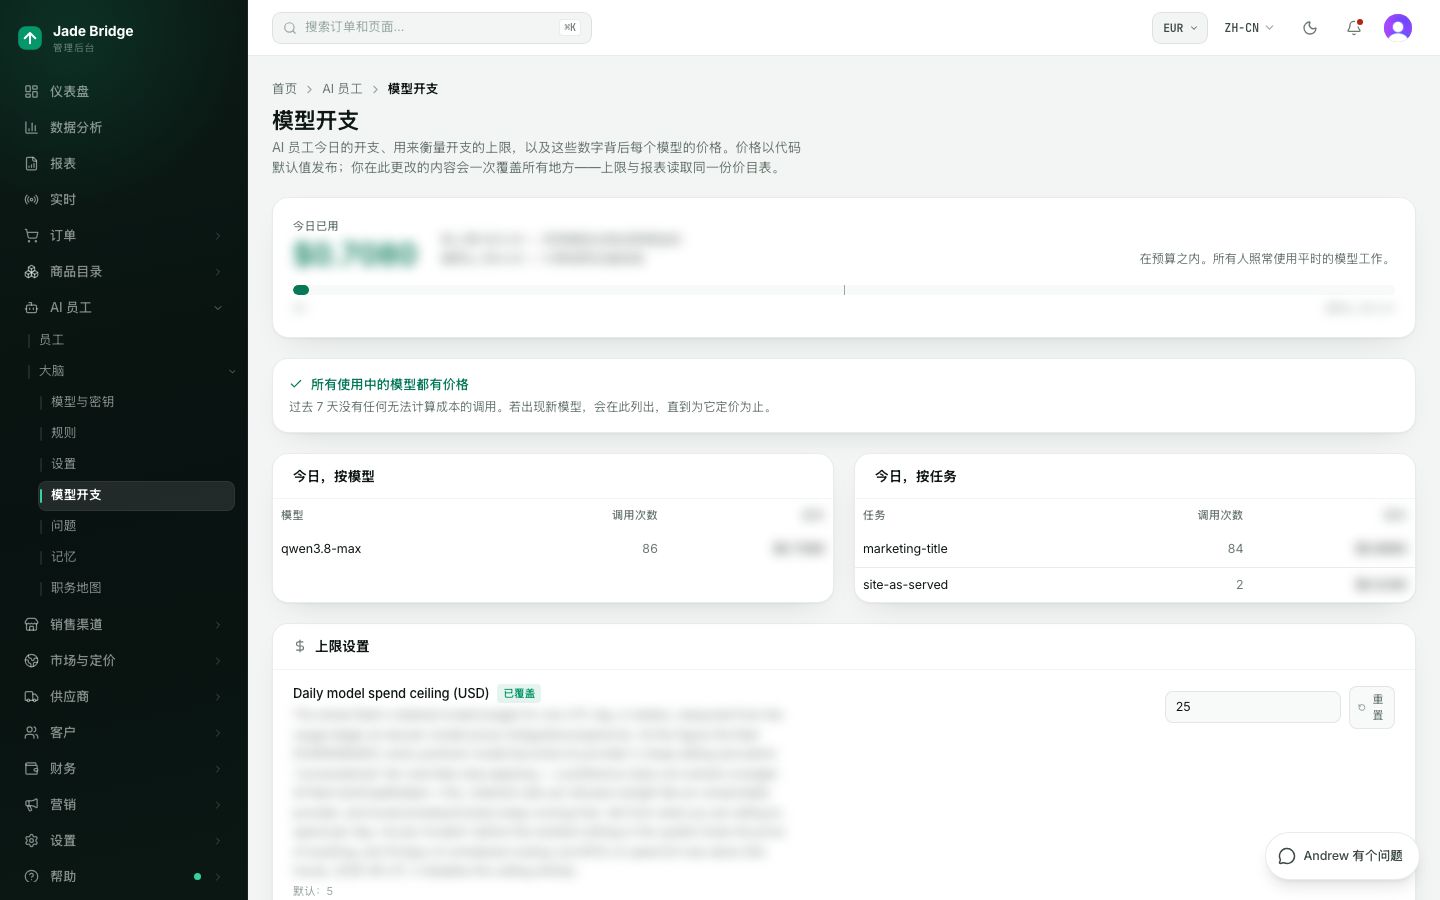Collapse the 大脑 subsection chevron
Viewport: 1440px width, 900px height.
(232, 371)
